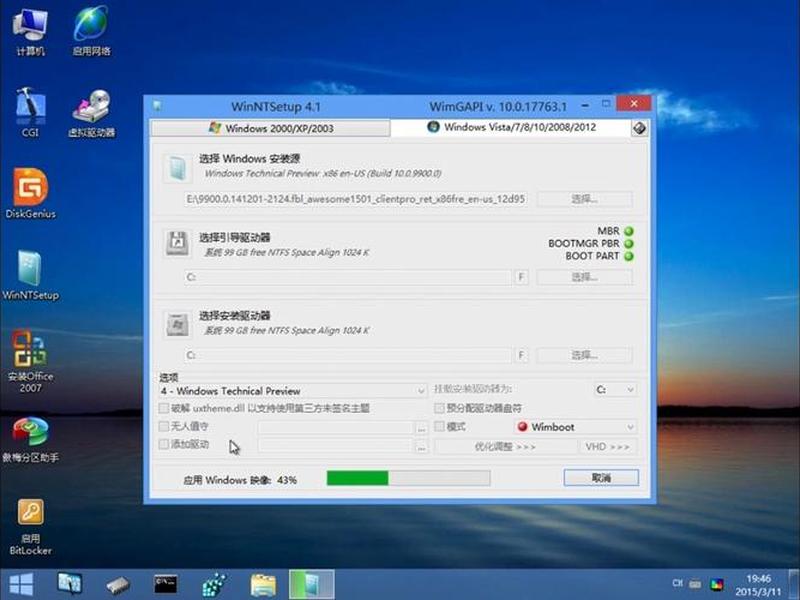The height and width of the screenshot is (600, 800).
Task: Toggle the 模式 checkbox
Action: [x=439, y=426]
